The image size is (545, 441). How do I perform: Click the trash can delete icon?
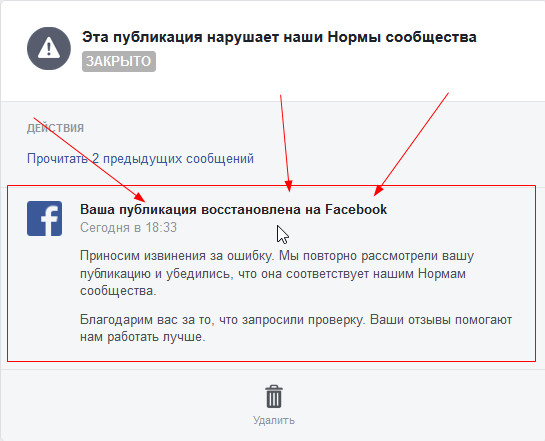(274, 397)
